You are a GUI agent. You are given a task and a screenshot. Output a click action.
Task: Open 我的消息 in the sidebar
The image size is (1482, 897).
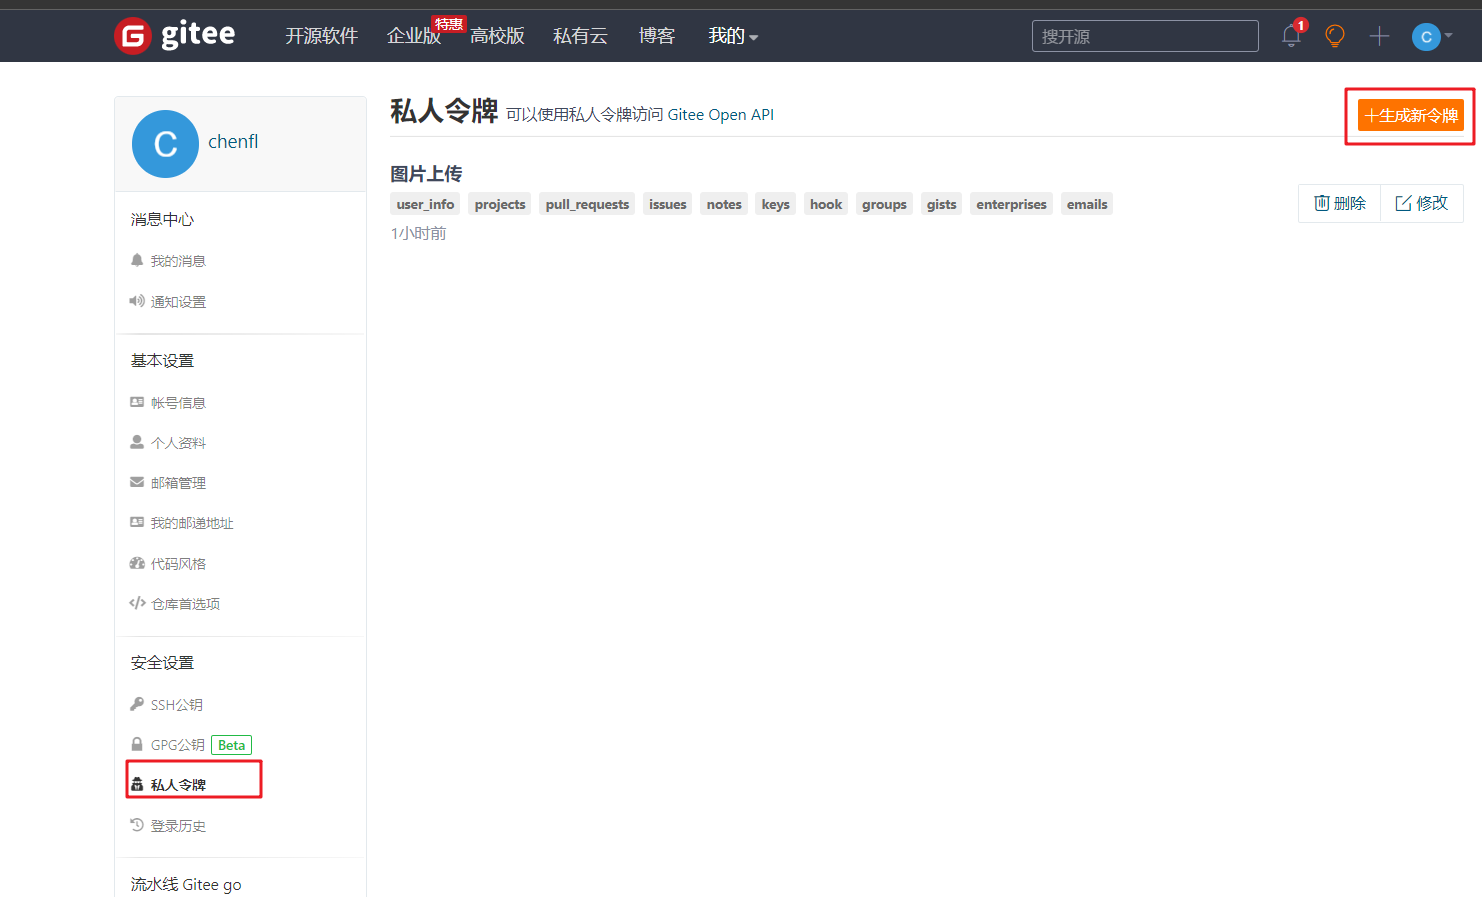[x=178, y=261]
